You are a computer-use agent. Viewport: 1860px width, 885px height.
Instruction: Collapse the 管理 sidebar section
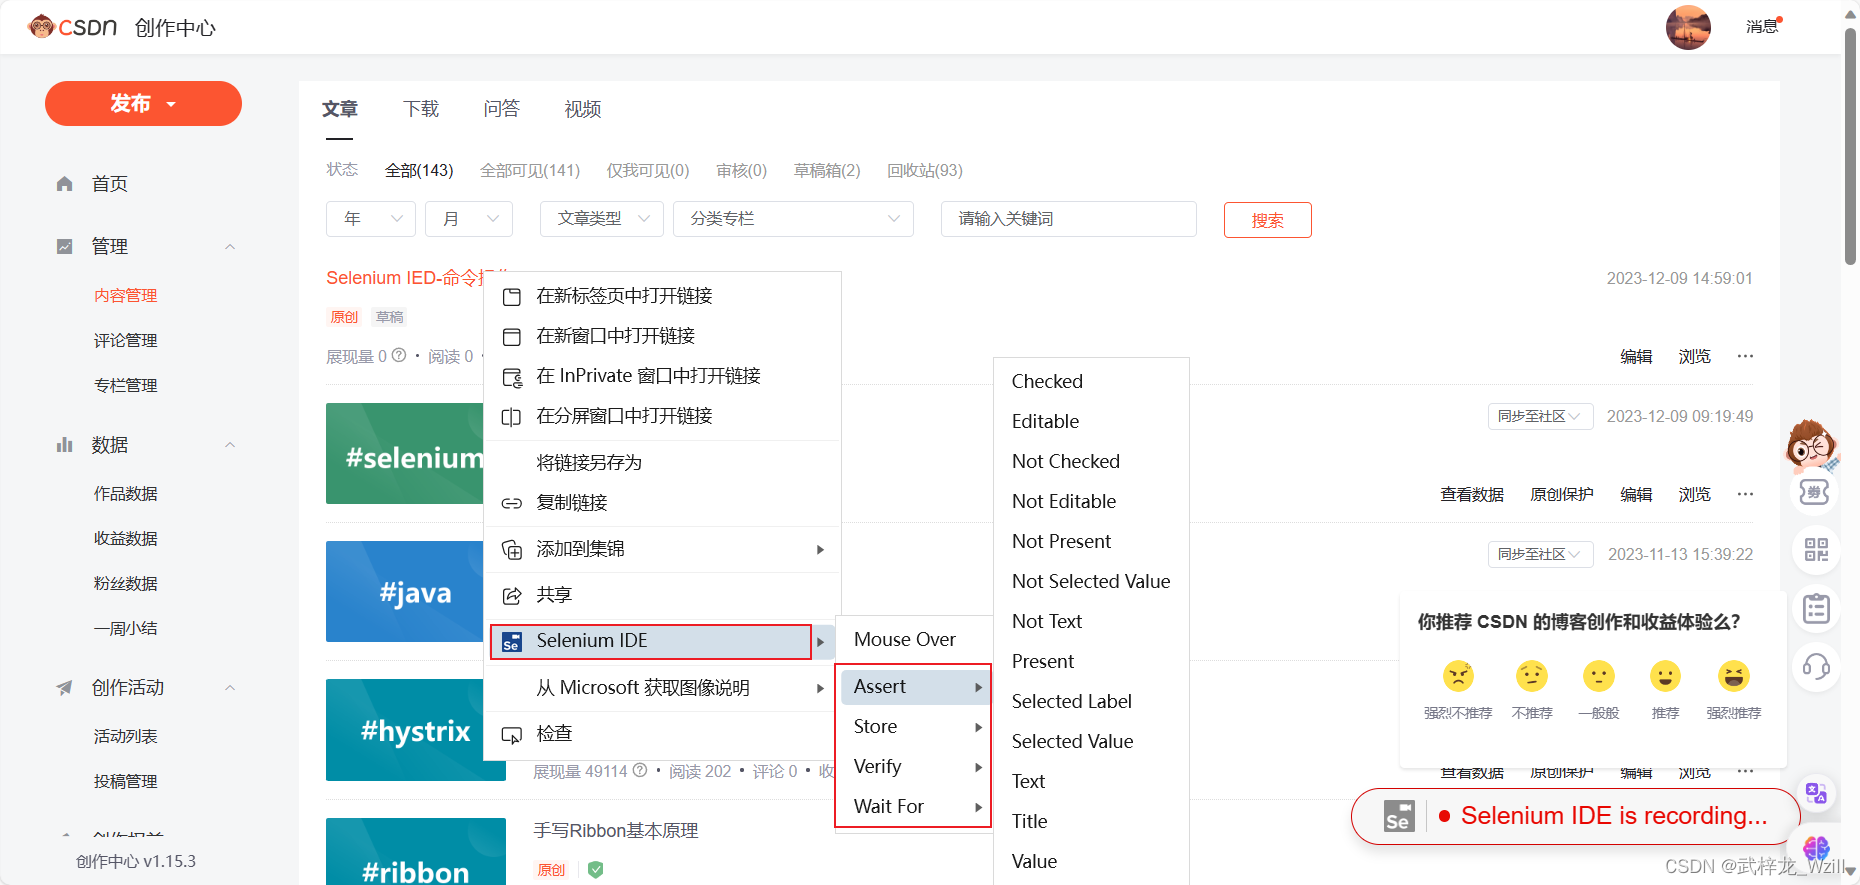click(230, 246)
